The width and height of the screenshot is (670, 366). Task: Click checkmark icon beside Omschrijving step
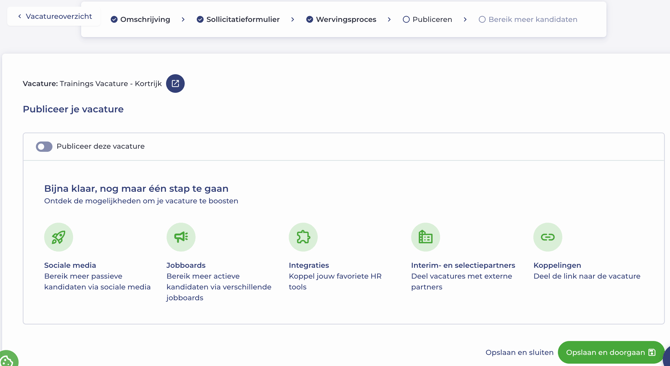(114, 20)
